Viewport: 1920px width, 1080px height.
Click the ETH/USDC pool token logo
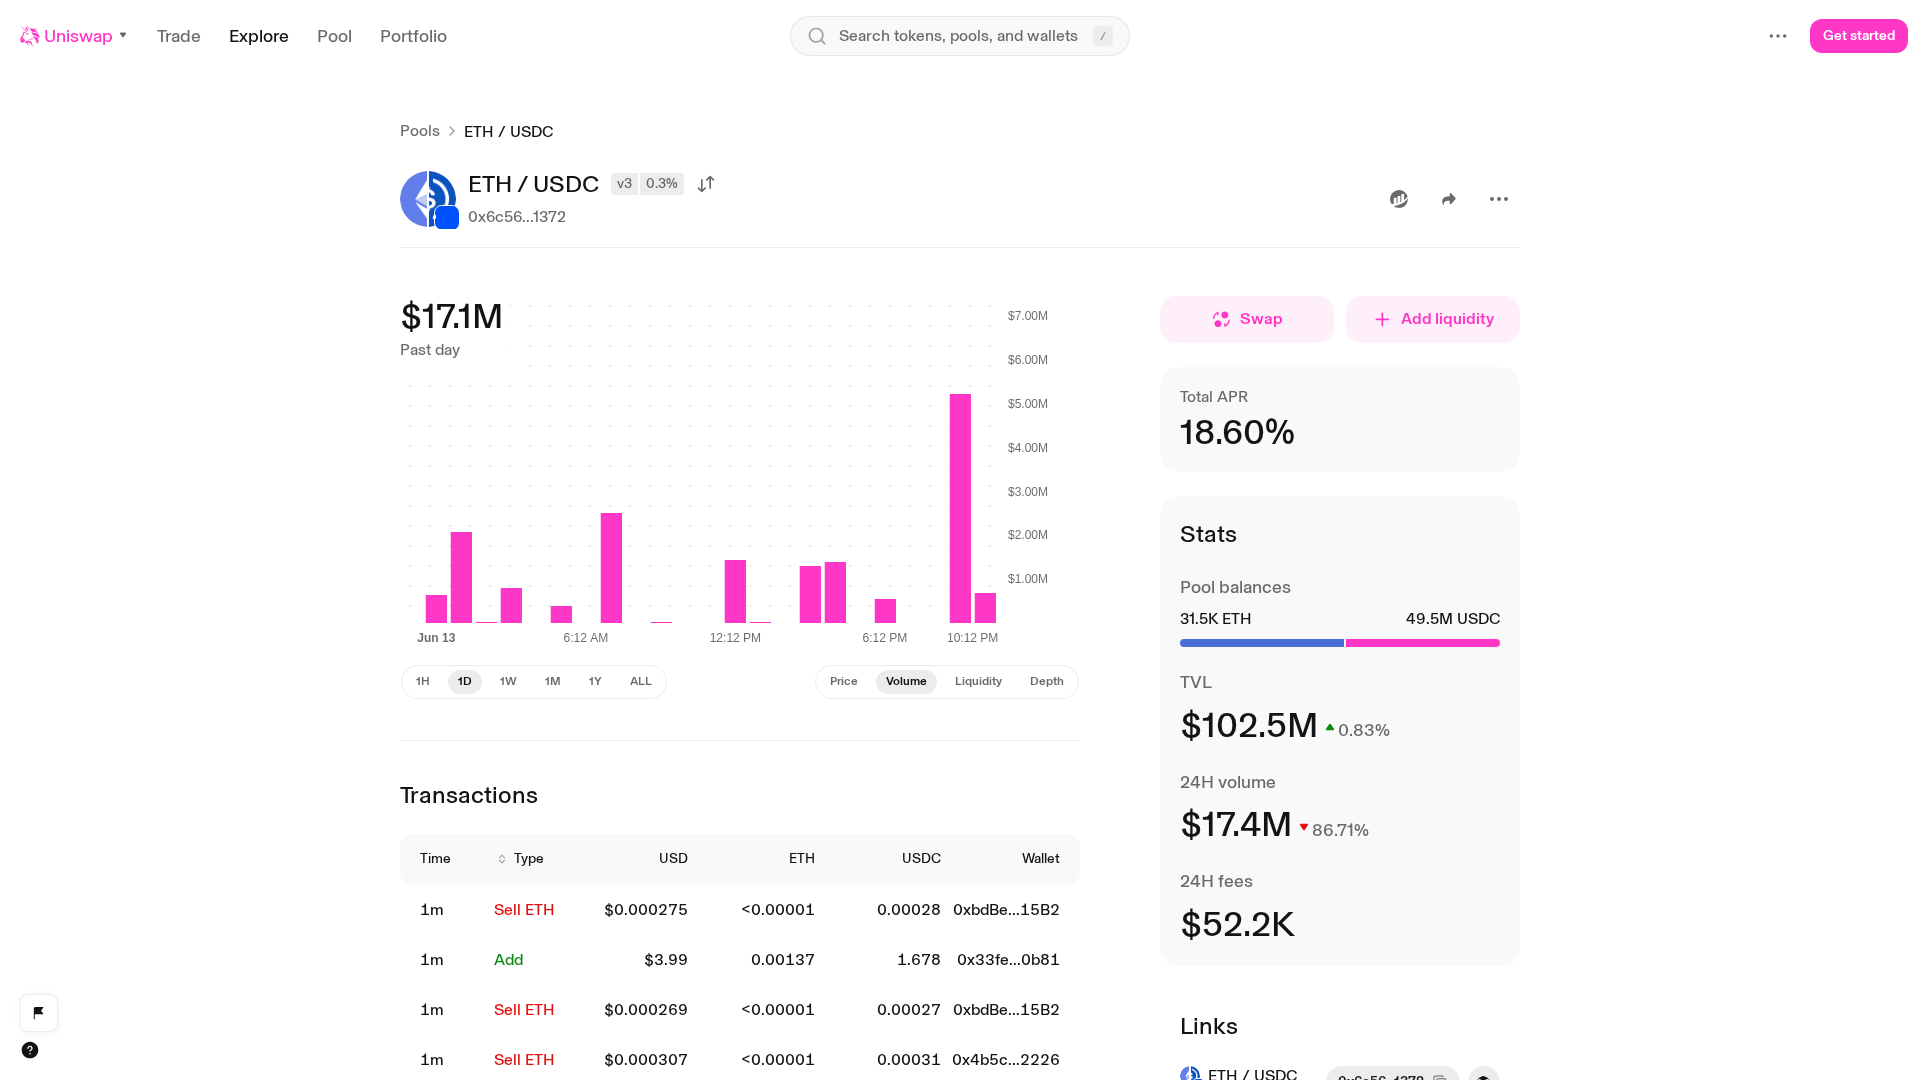429,199
